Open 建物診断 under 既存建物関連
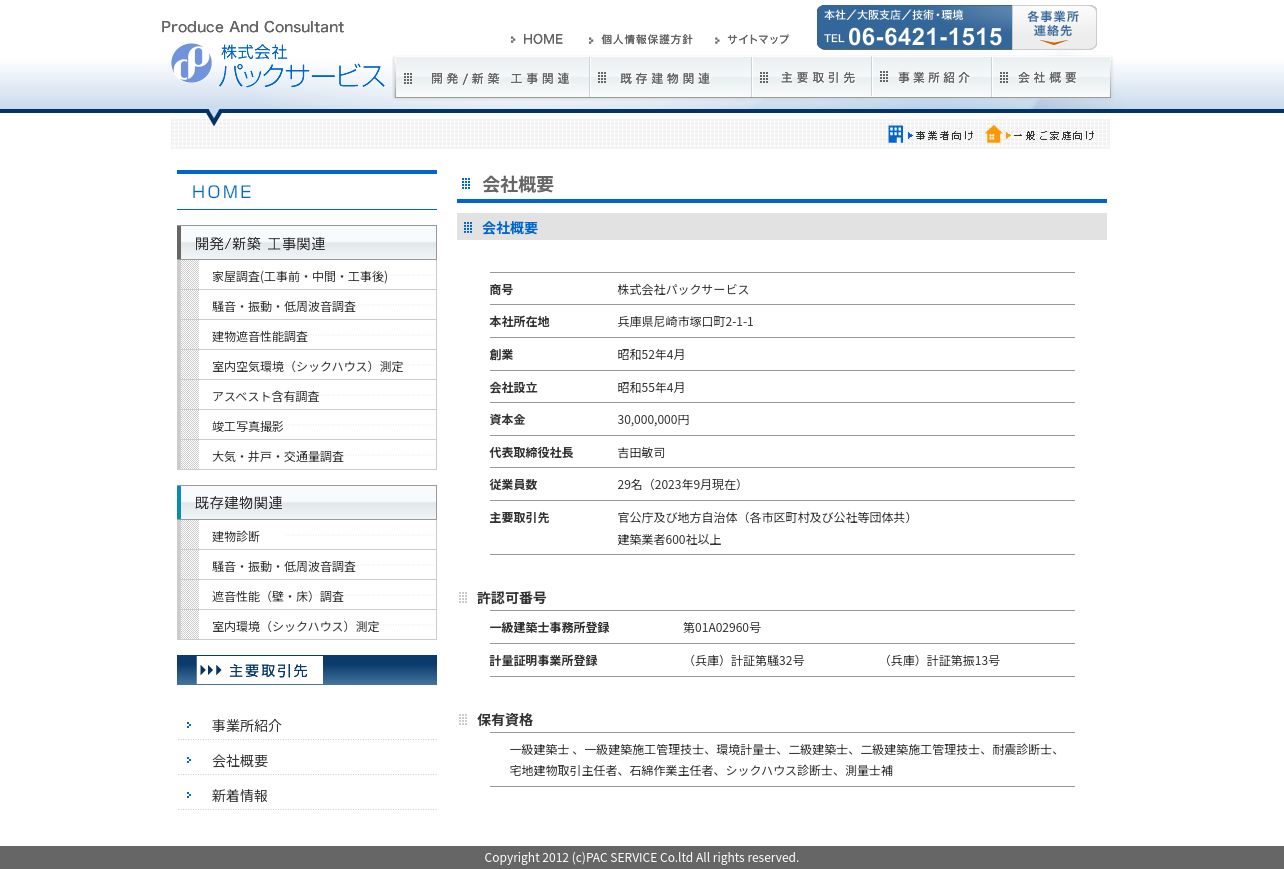The height and width of the screenshot is (869, 1284). coord(235,536)
